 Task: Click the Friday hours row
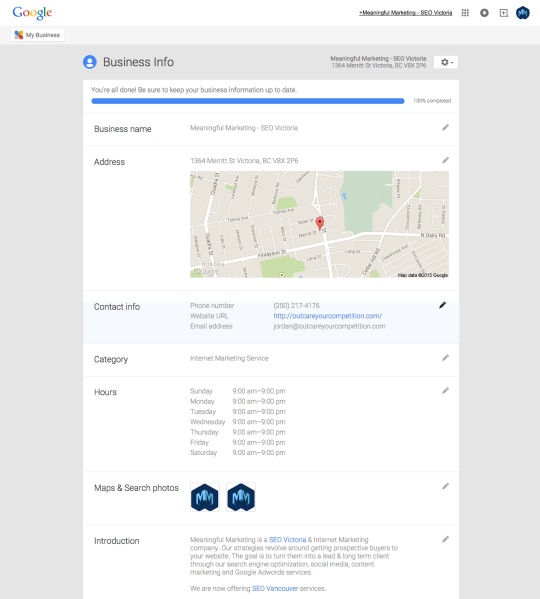(238, 442)
